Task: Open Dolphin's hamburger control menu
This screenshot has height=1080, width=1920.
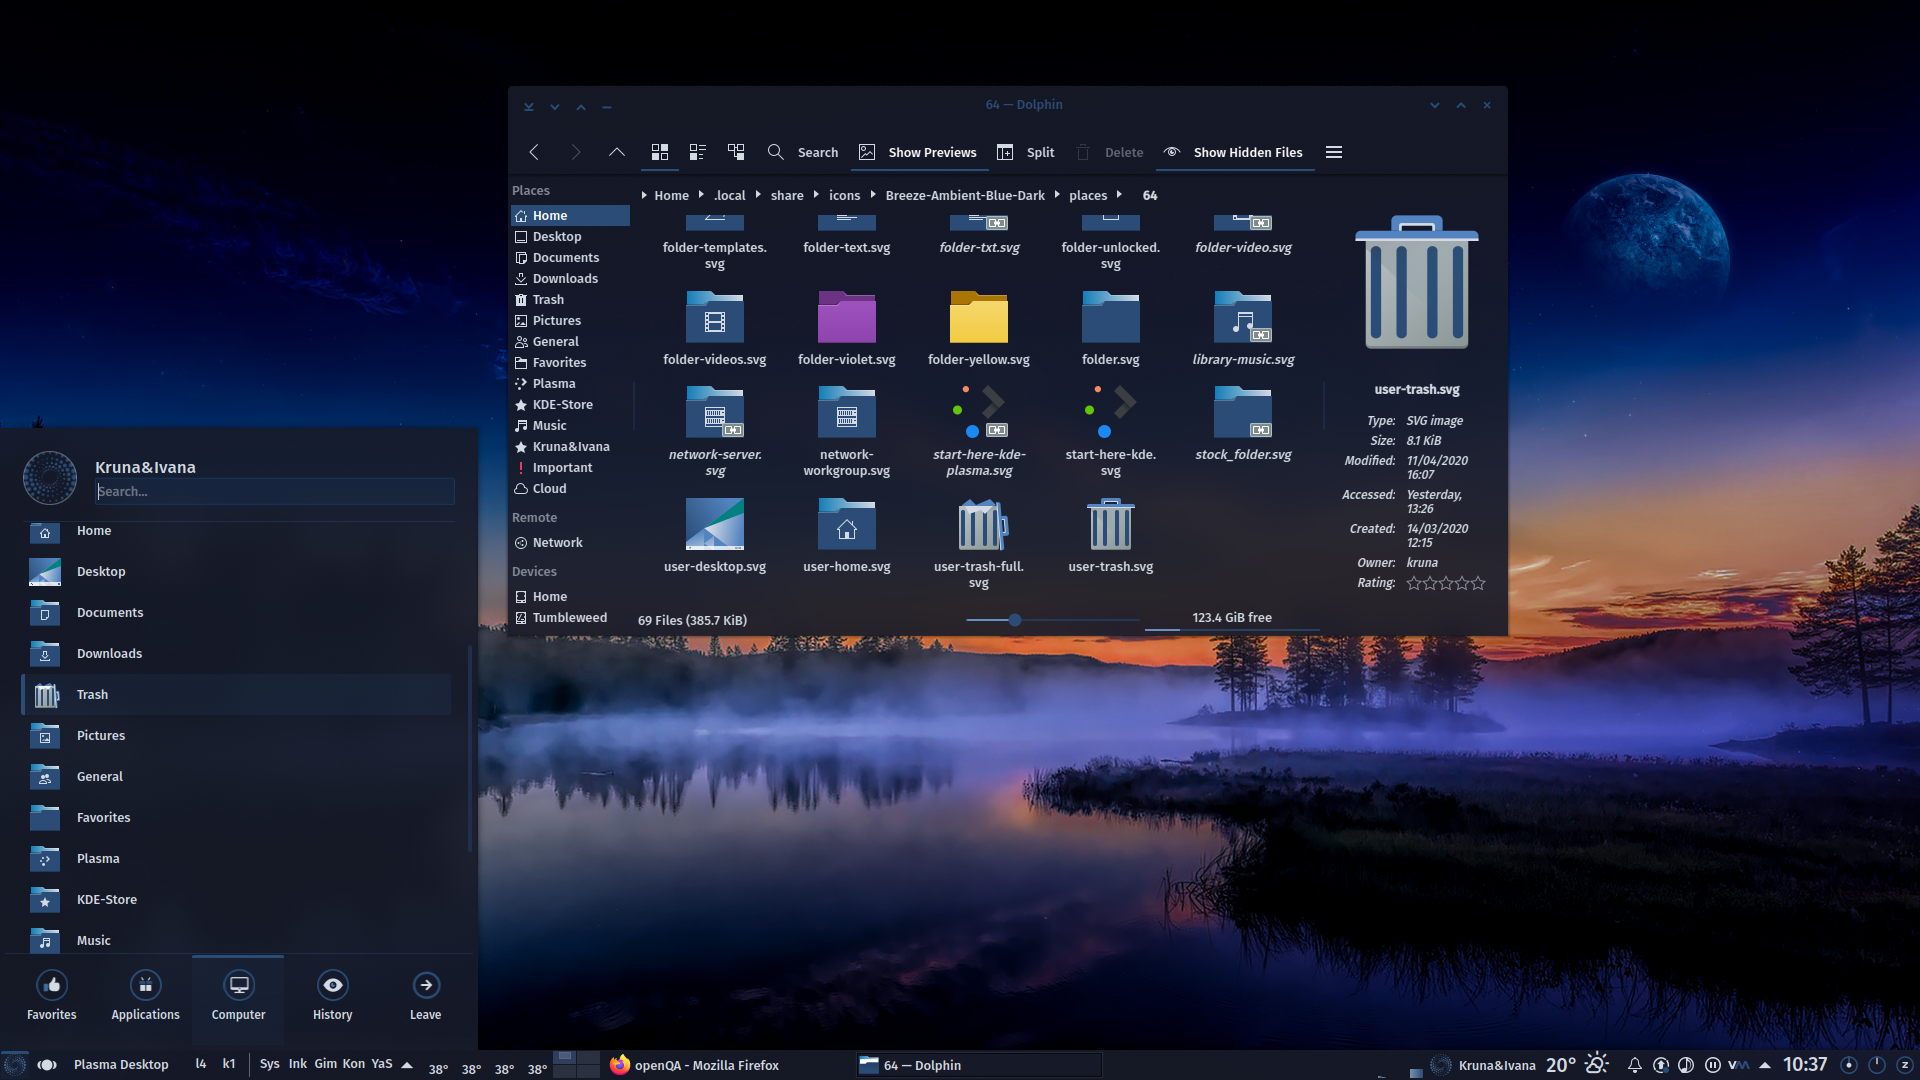Action: (1333, 152)
